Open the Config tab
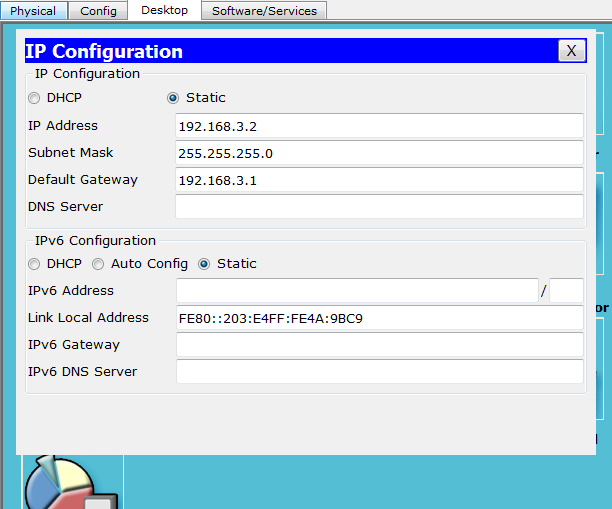The width and height of the screenshot is (612, 509). pos(98,11)
